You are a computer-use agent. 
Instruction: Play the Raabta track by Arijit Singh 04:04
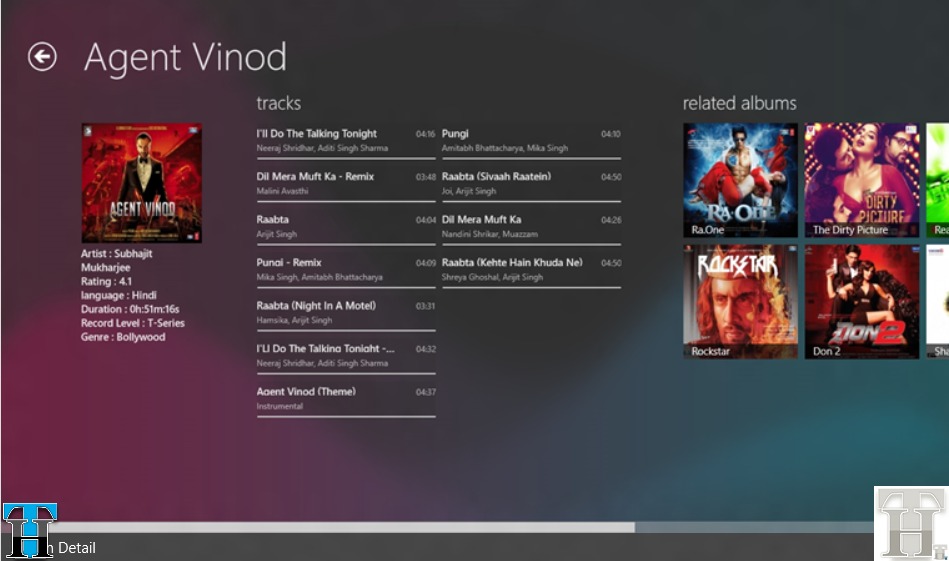coord(346,227)
